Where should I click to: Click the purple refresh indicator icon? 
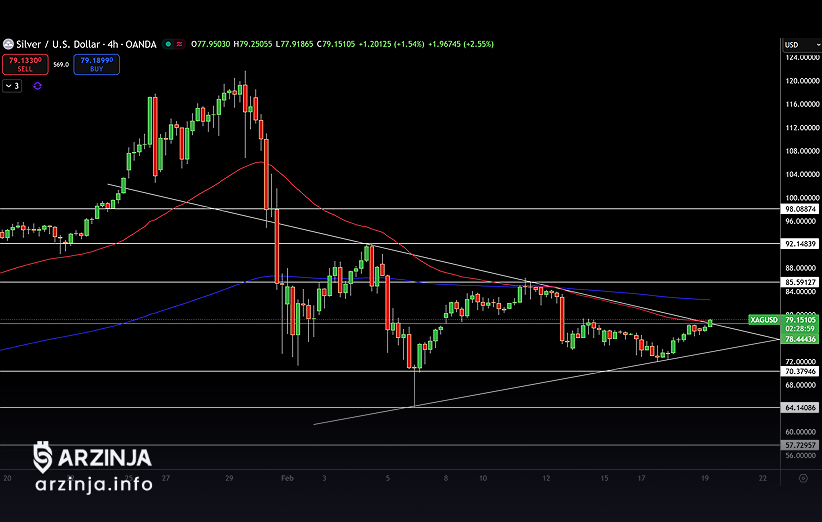coord(37,87)
